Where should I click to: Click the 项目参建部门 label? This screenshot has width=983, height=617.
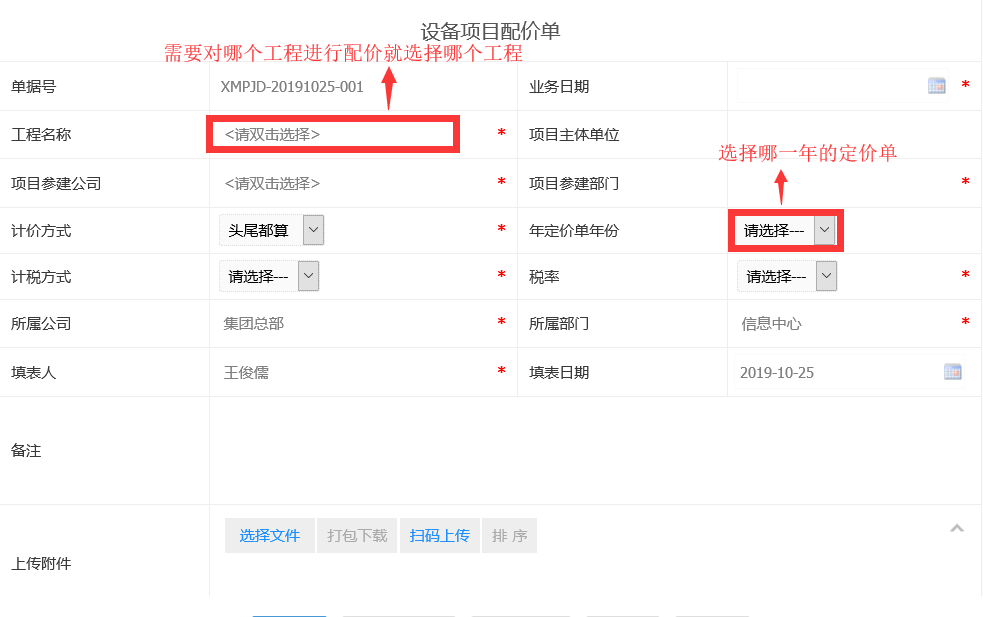click(574, 183)
